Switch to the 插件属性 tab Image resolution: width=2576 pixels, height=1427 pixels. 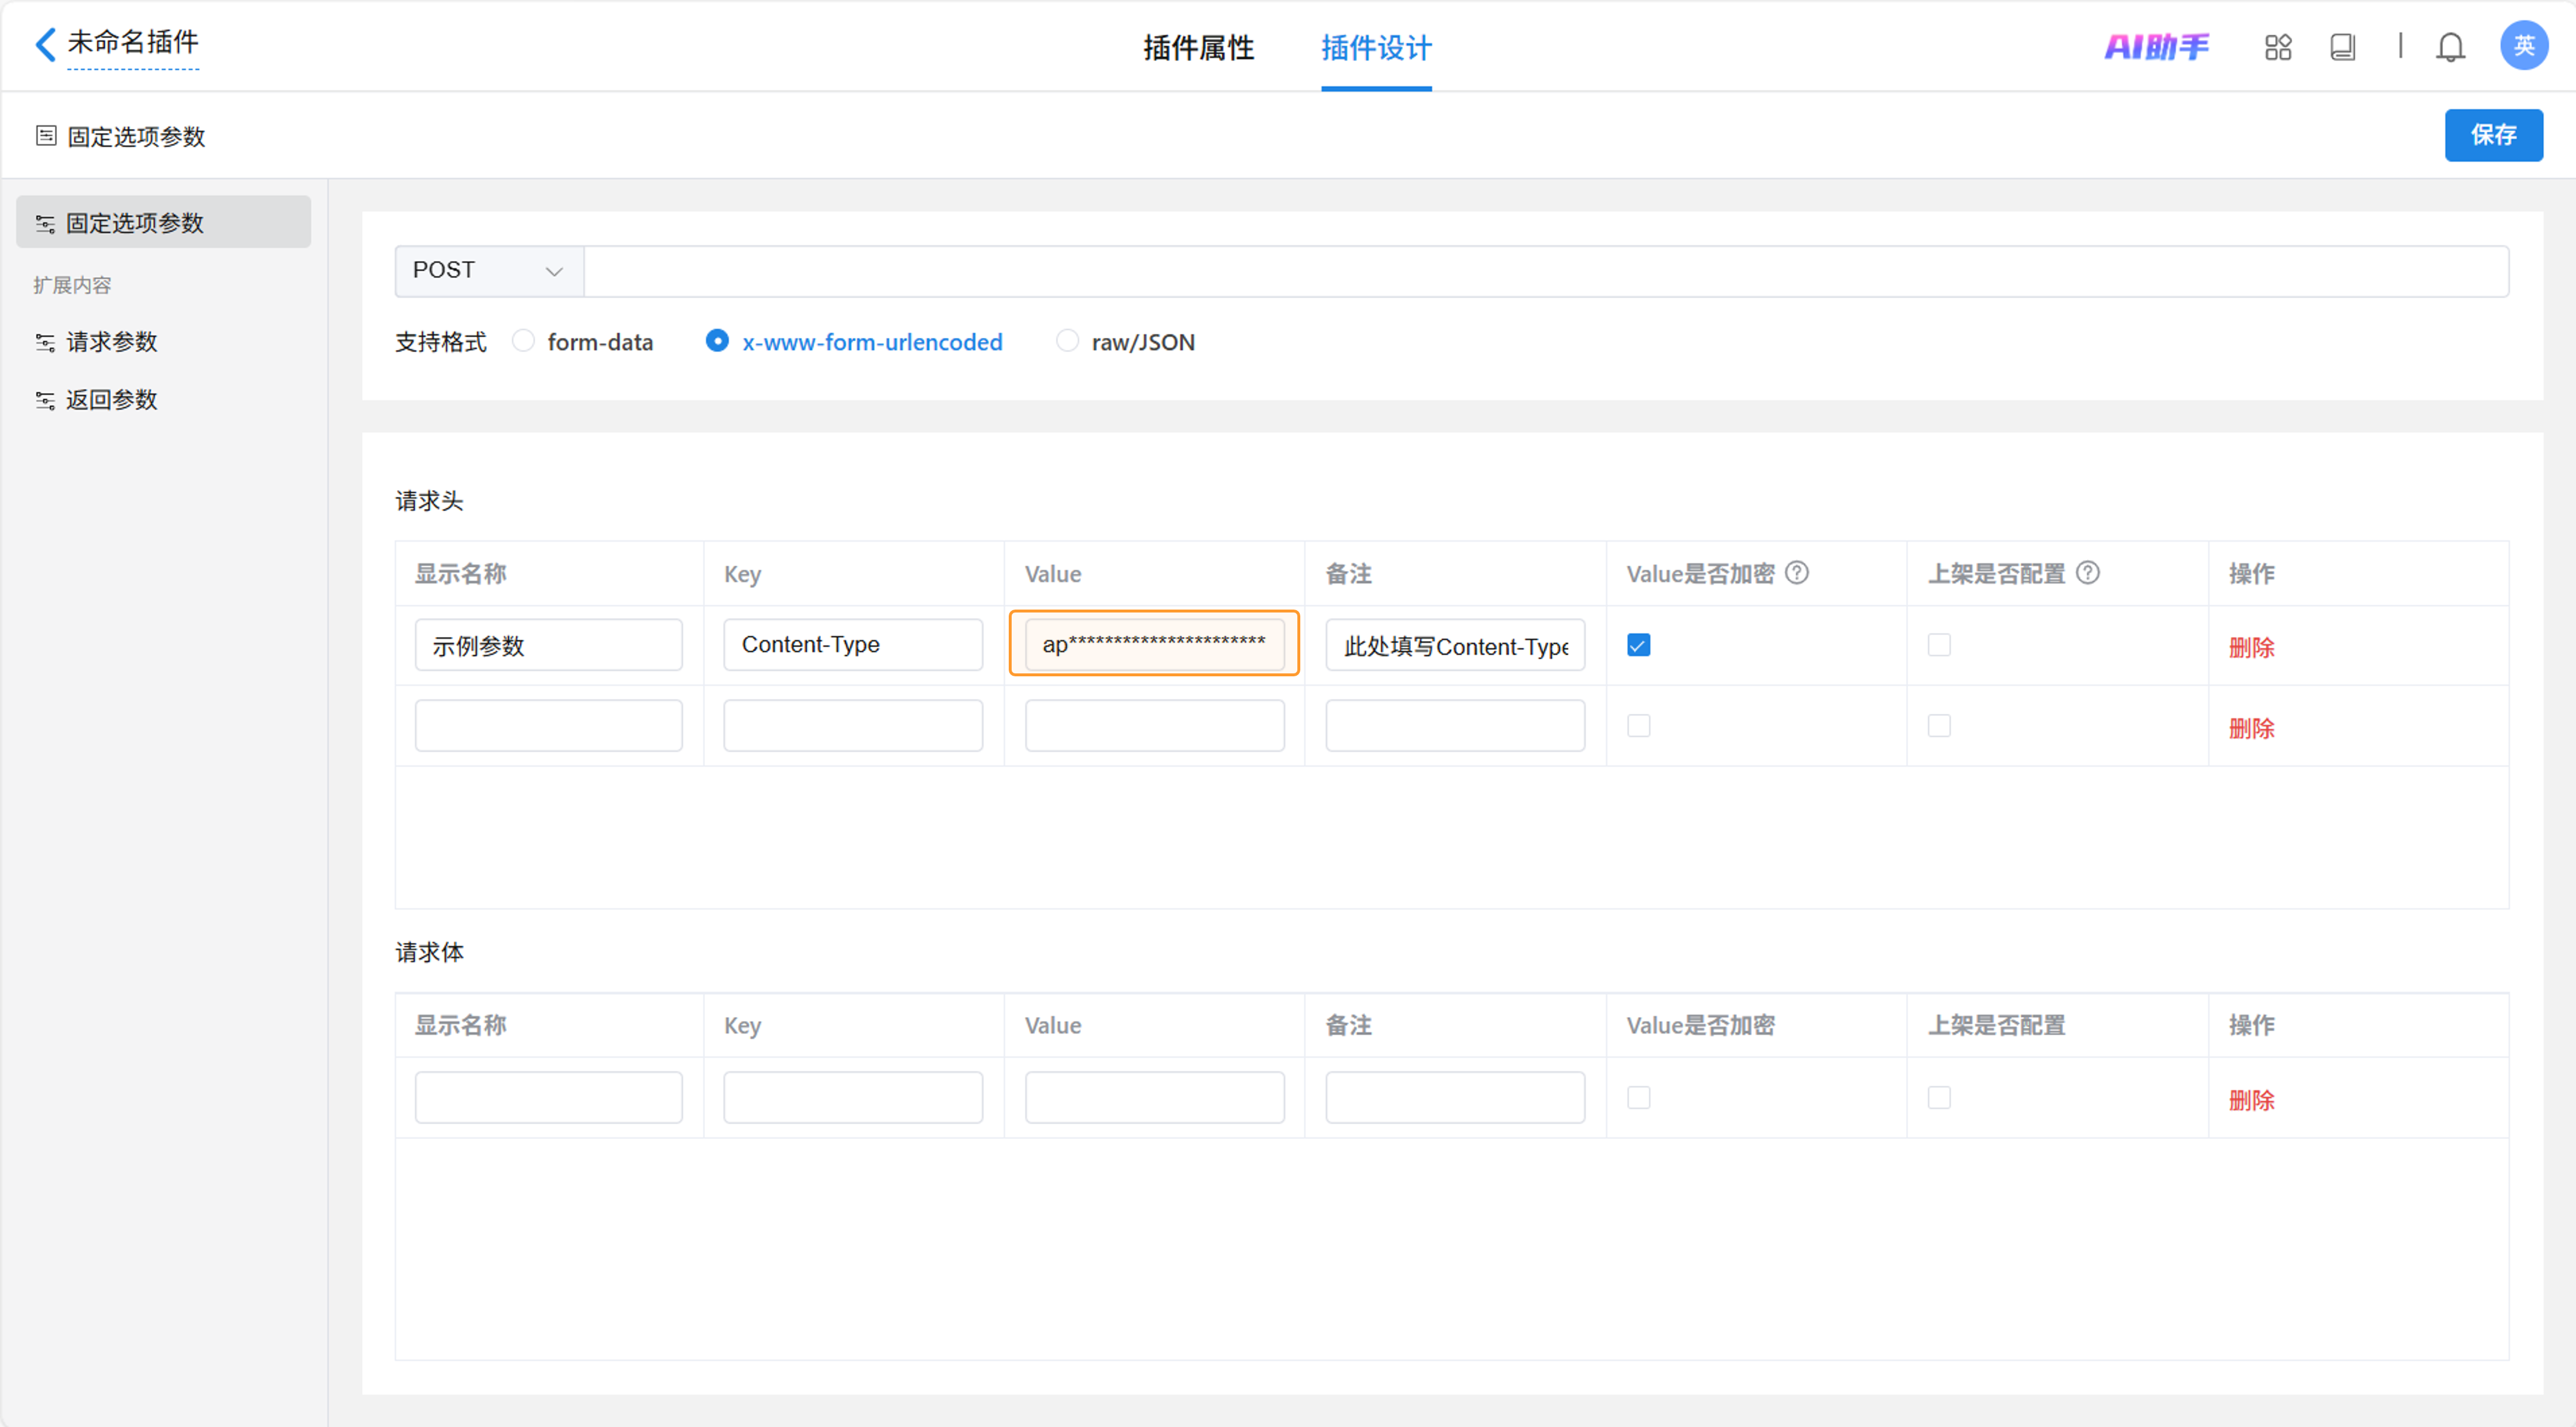tap(1198, 47)
